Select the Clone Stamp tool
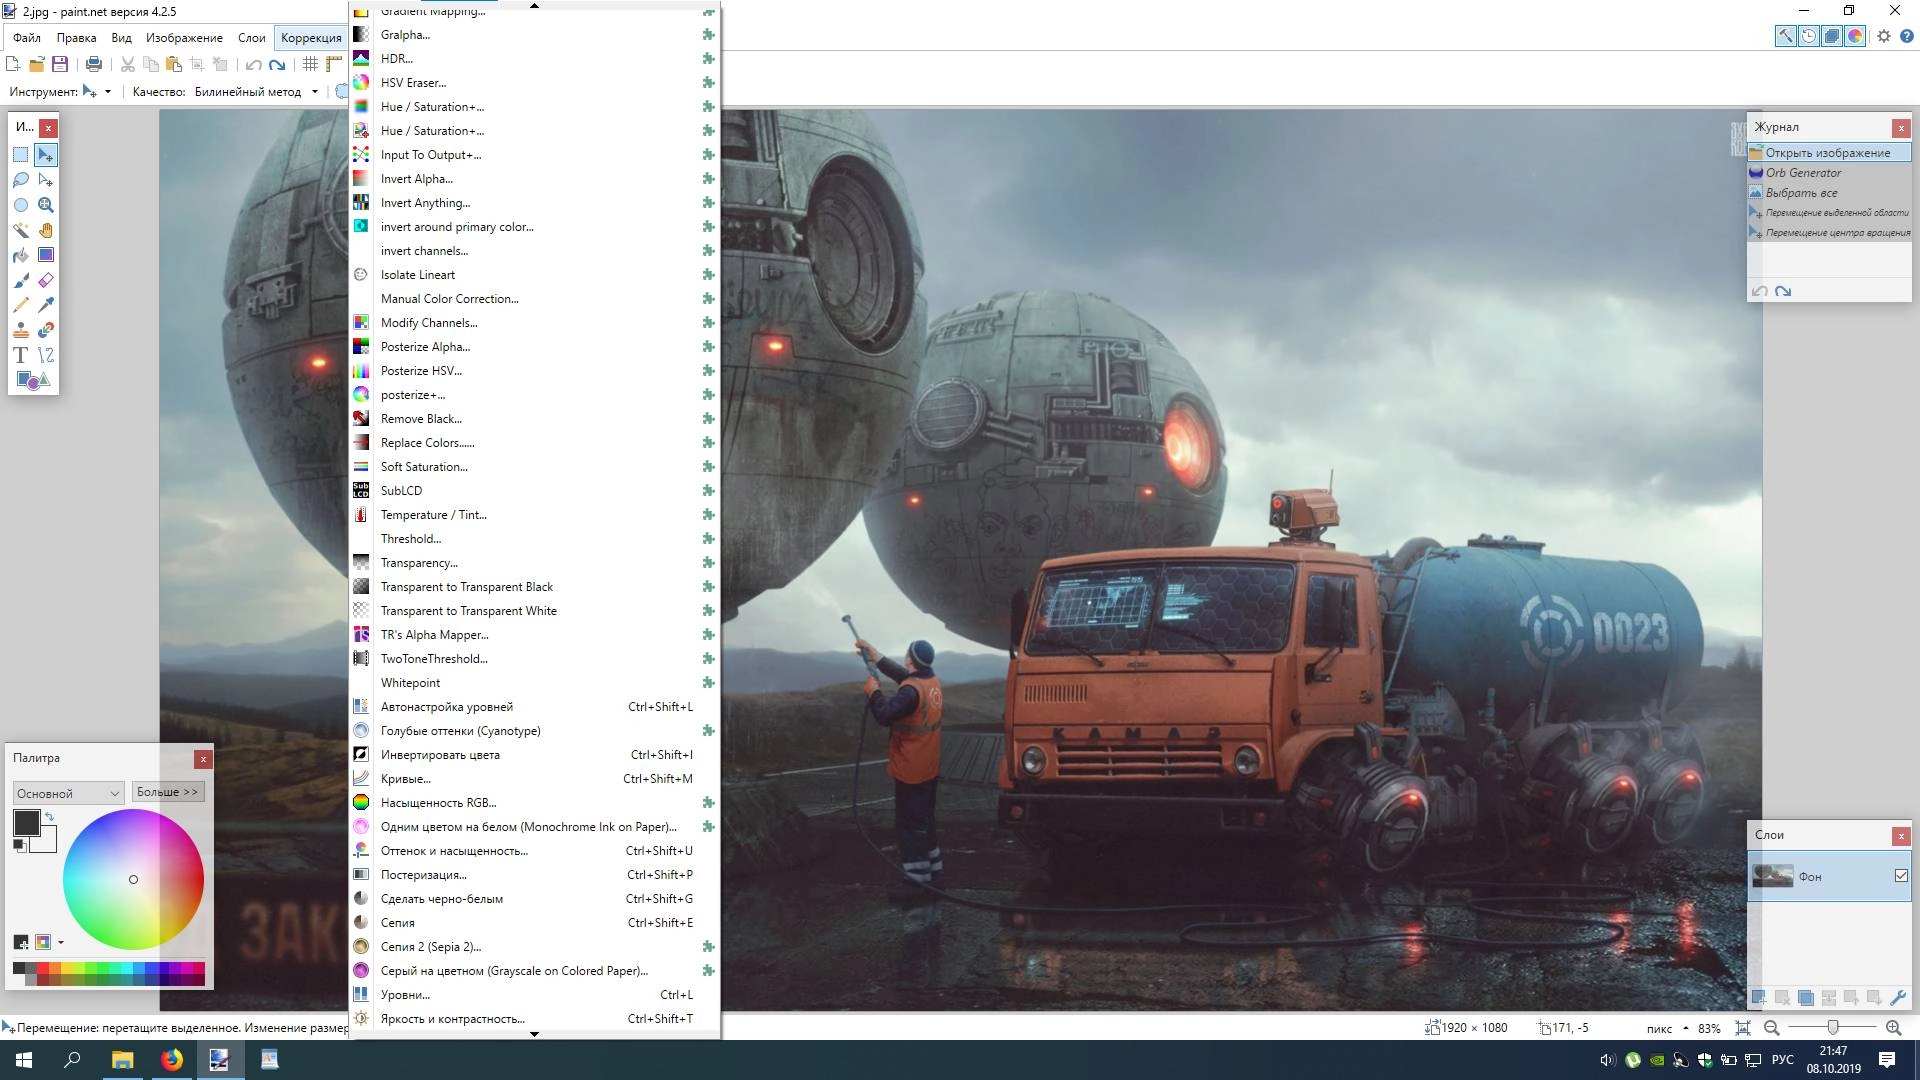The height and width of the screenshot is (1080, 1920). [x=21, y=330]
